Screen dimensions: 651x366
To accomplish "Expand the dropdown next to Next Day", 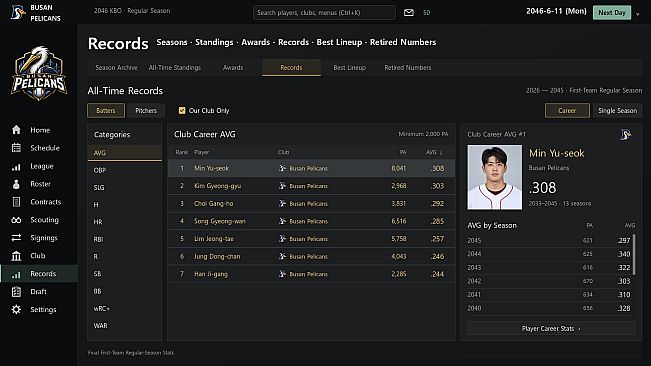I will pos(638,14).
